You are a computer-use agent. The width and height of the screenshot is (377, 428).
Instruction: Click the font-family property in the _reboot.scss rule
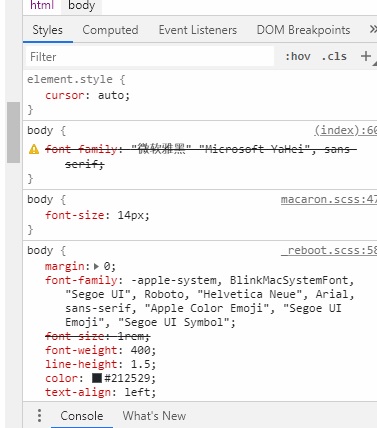pyautogui.click(x=81, y=280)
